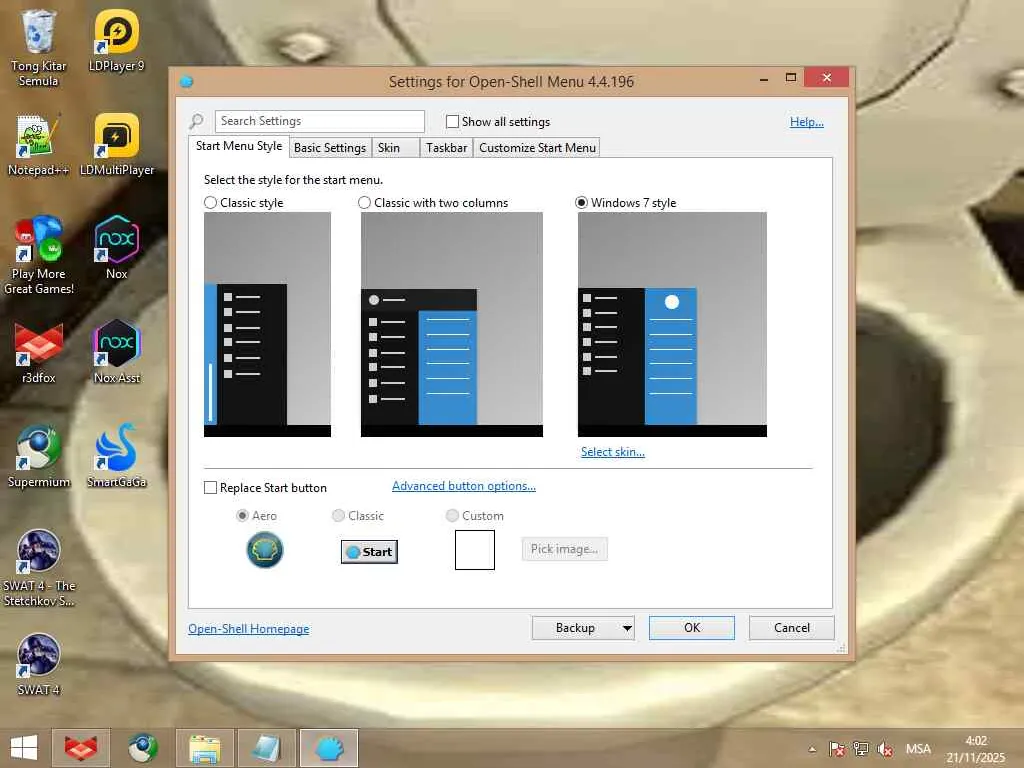Choose the Custom start button radio

452,516
